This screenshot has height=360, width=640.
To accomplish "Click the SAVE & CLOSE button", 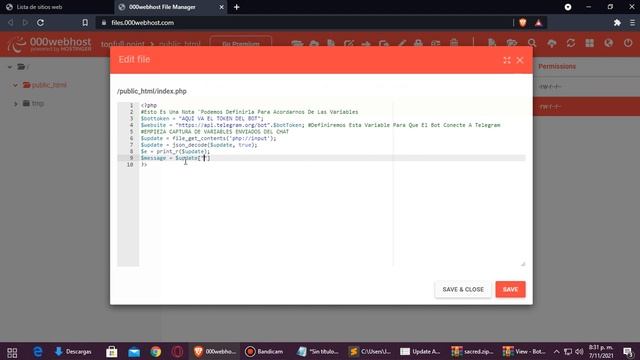I will point(463,289).
